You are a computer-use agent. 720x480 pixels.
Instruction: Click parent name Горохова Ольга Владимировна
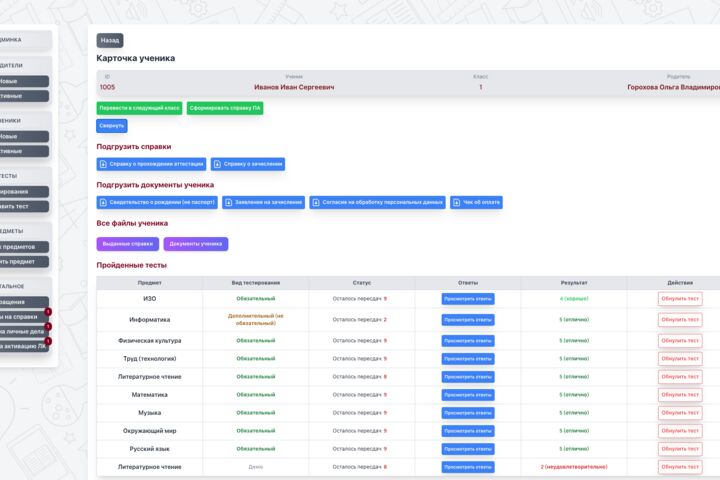click(674, 87)
